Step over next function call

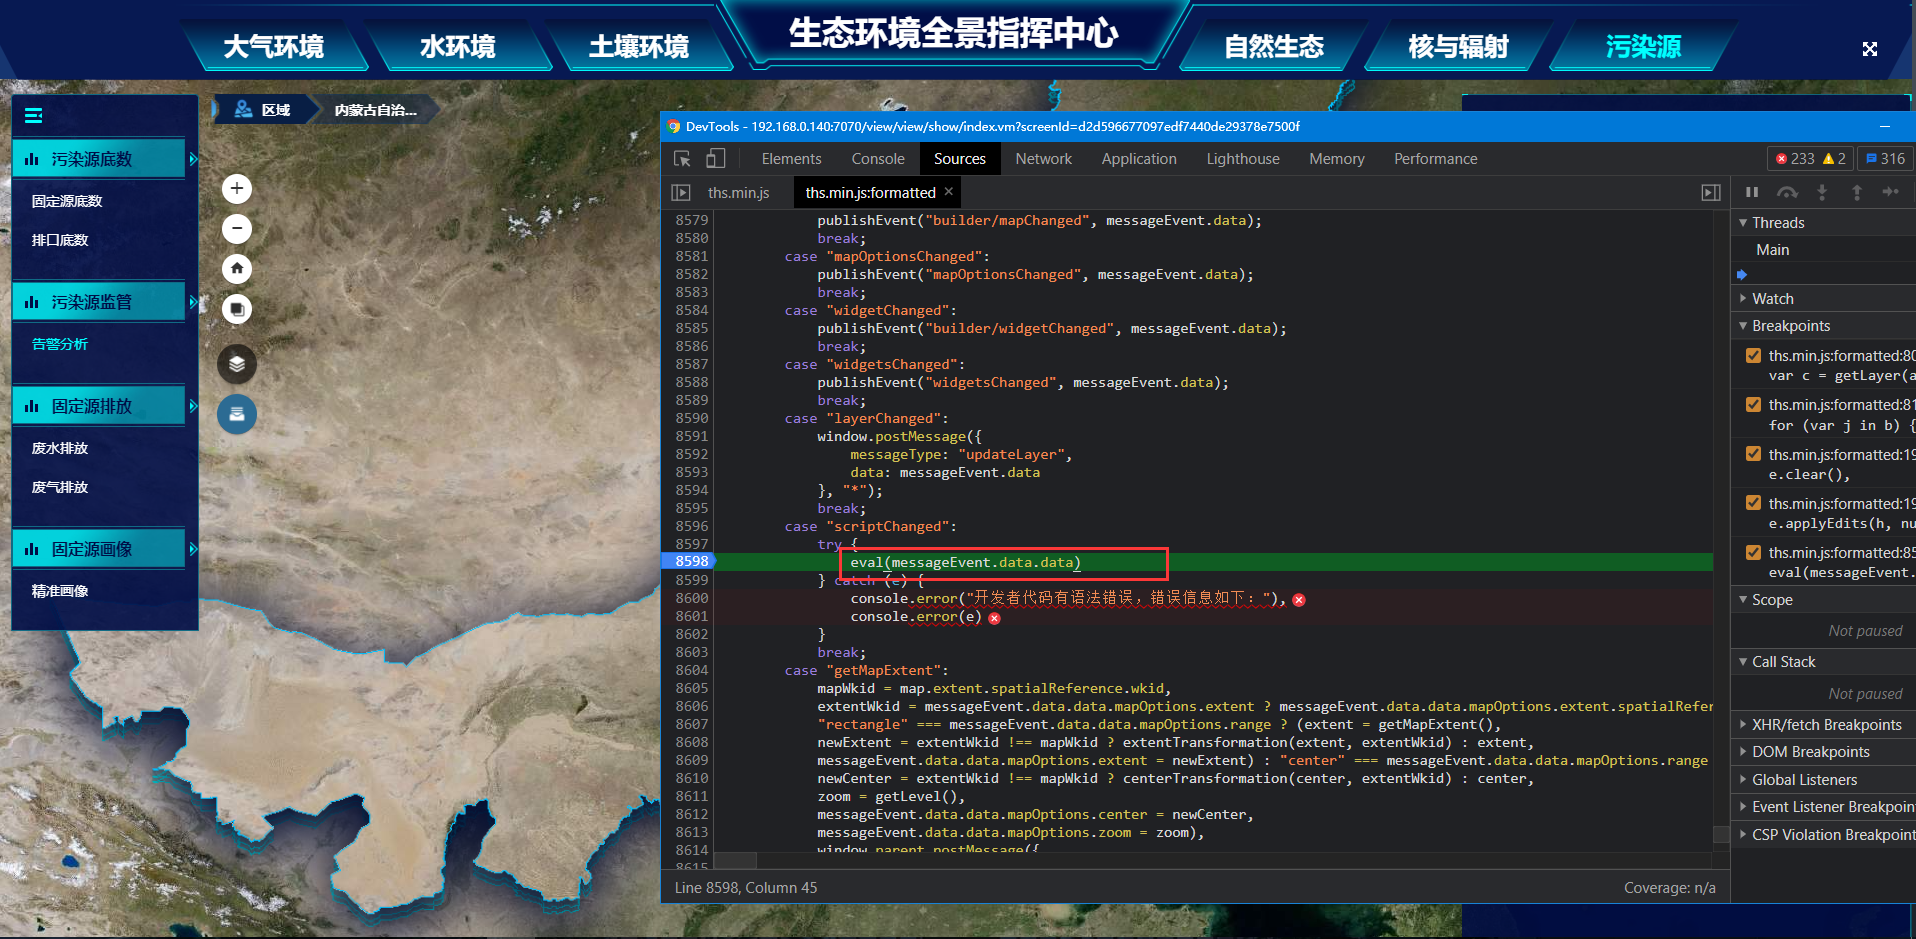coord(1787,192)
